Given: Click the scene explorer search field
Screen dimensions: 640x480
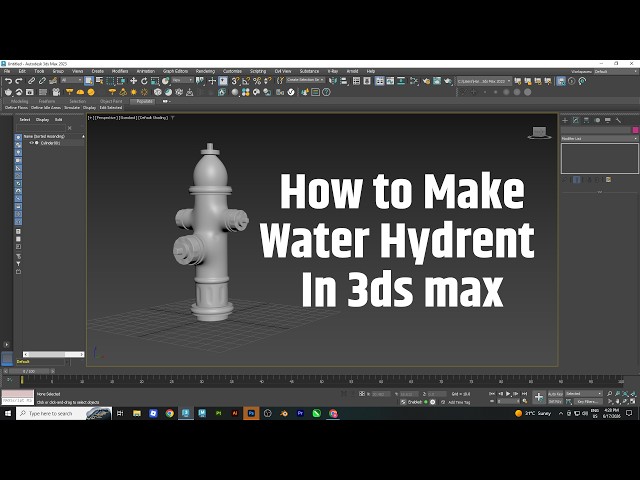Looking at the screenshot, I should point(40,128).
